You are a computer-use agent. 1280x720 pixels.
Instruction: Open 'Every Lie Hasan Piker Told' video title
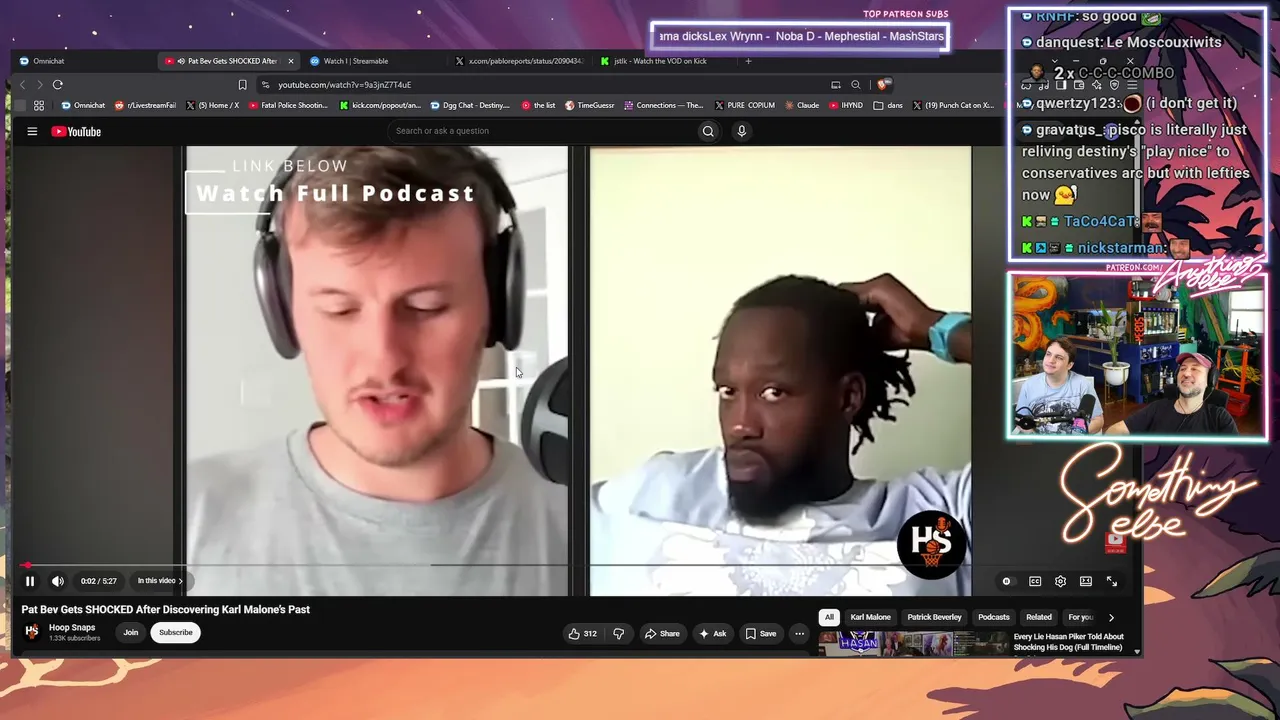click(x=1069, y=642)
